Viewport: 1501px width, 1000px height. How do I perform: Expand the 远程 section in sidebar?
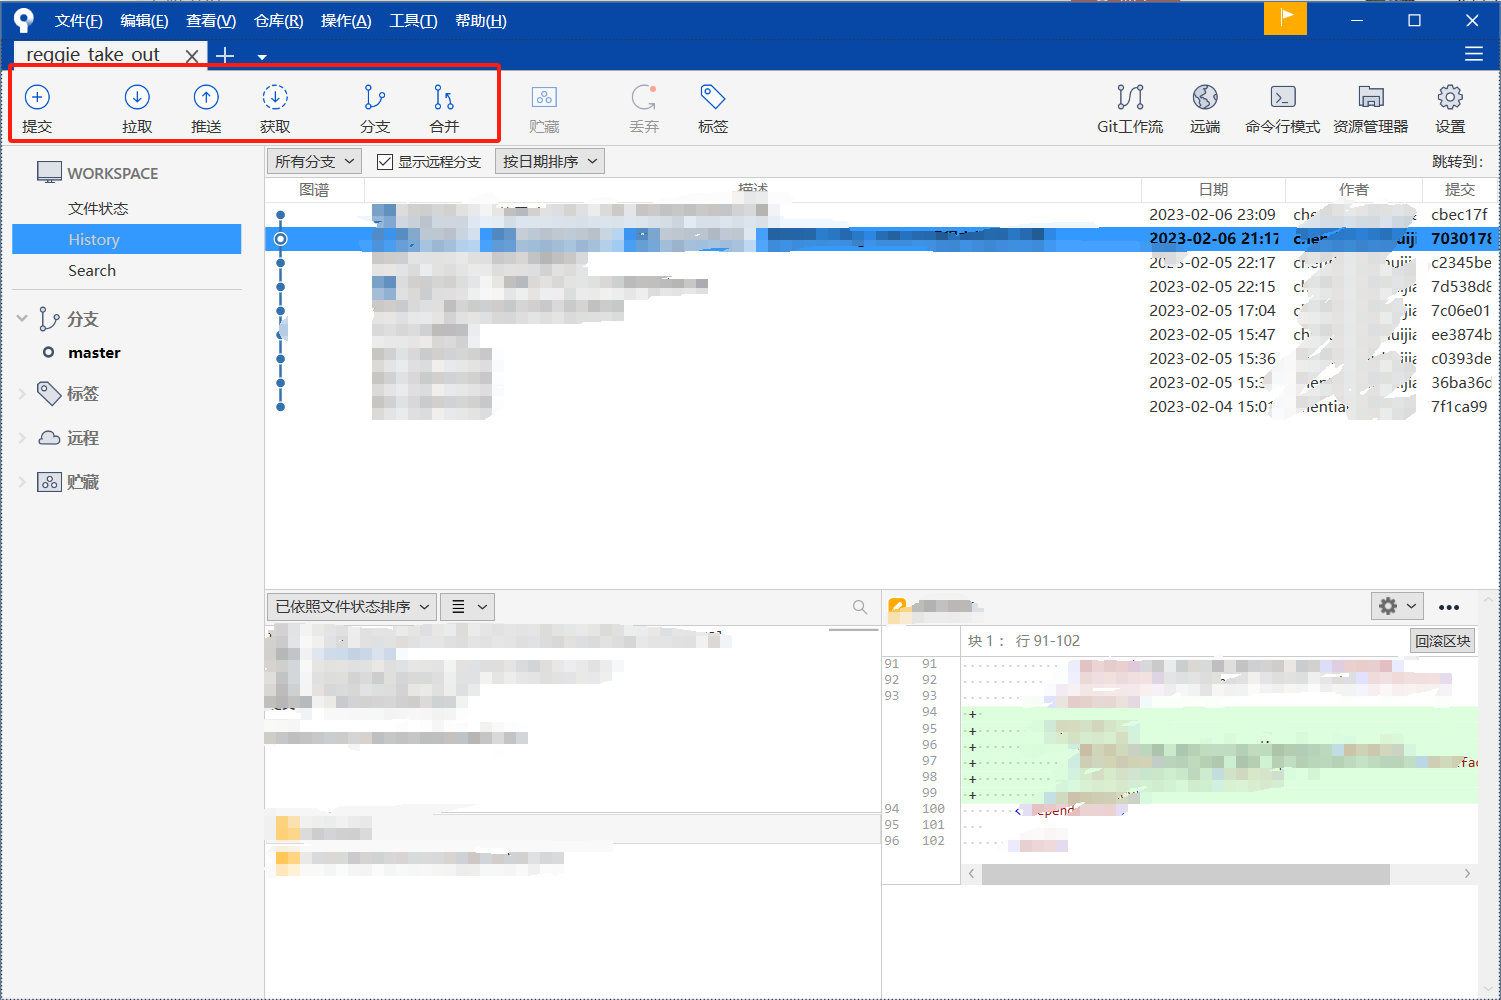(22, 438)
